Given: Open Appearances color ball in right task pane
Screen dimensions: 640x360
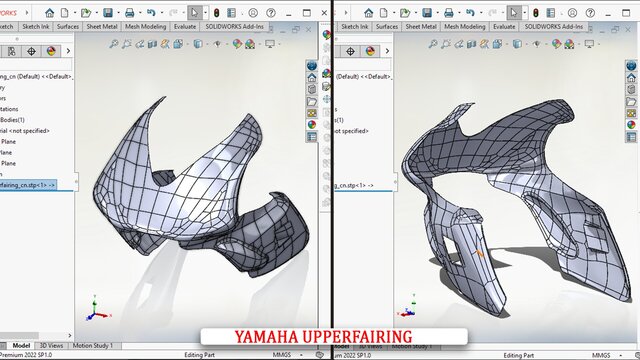Looking at the screenshot, I should tap(631, 125).
